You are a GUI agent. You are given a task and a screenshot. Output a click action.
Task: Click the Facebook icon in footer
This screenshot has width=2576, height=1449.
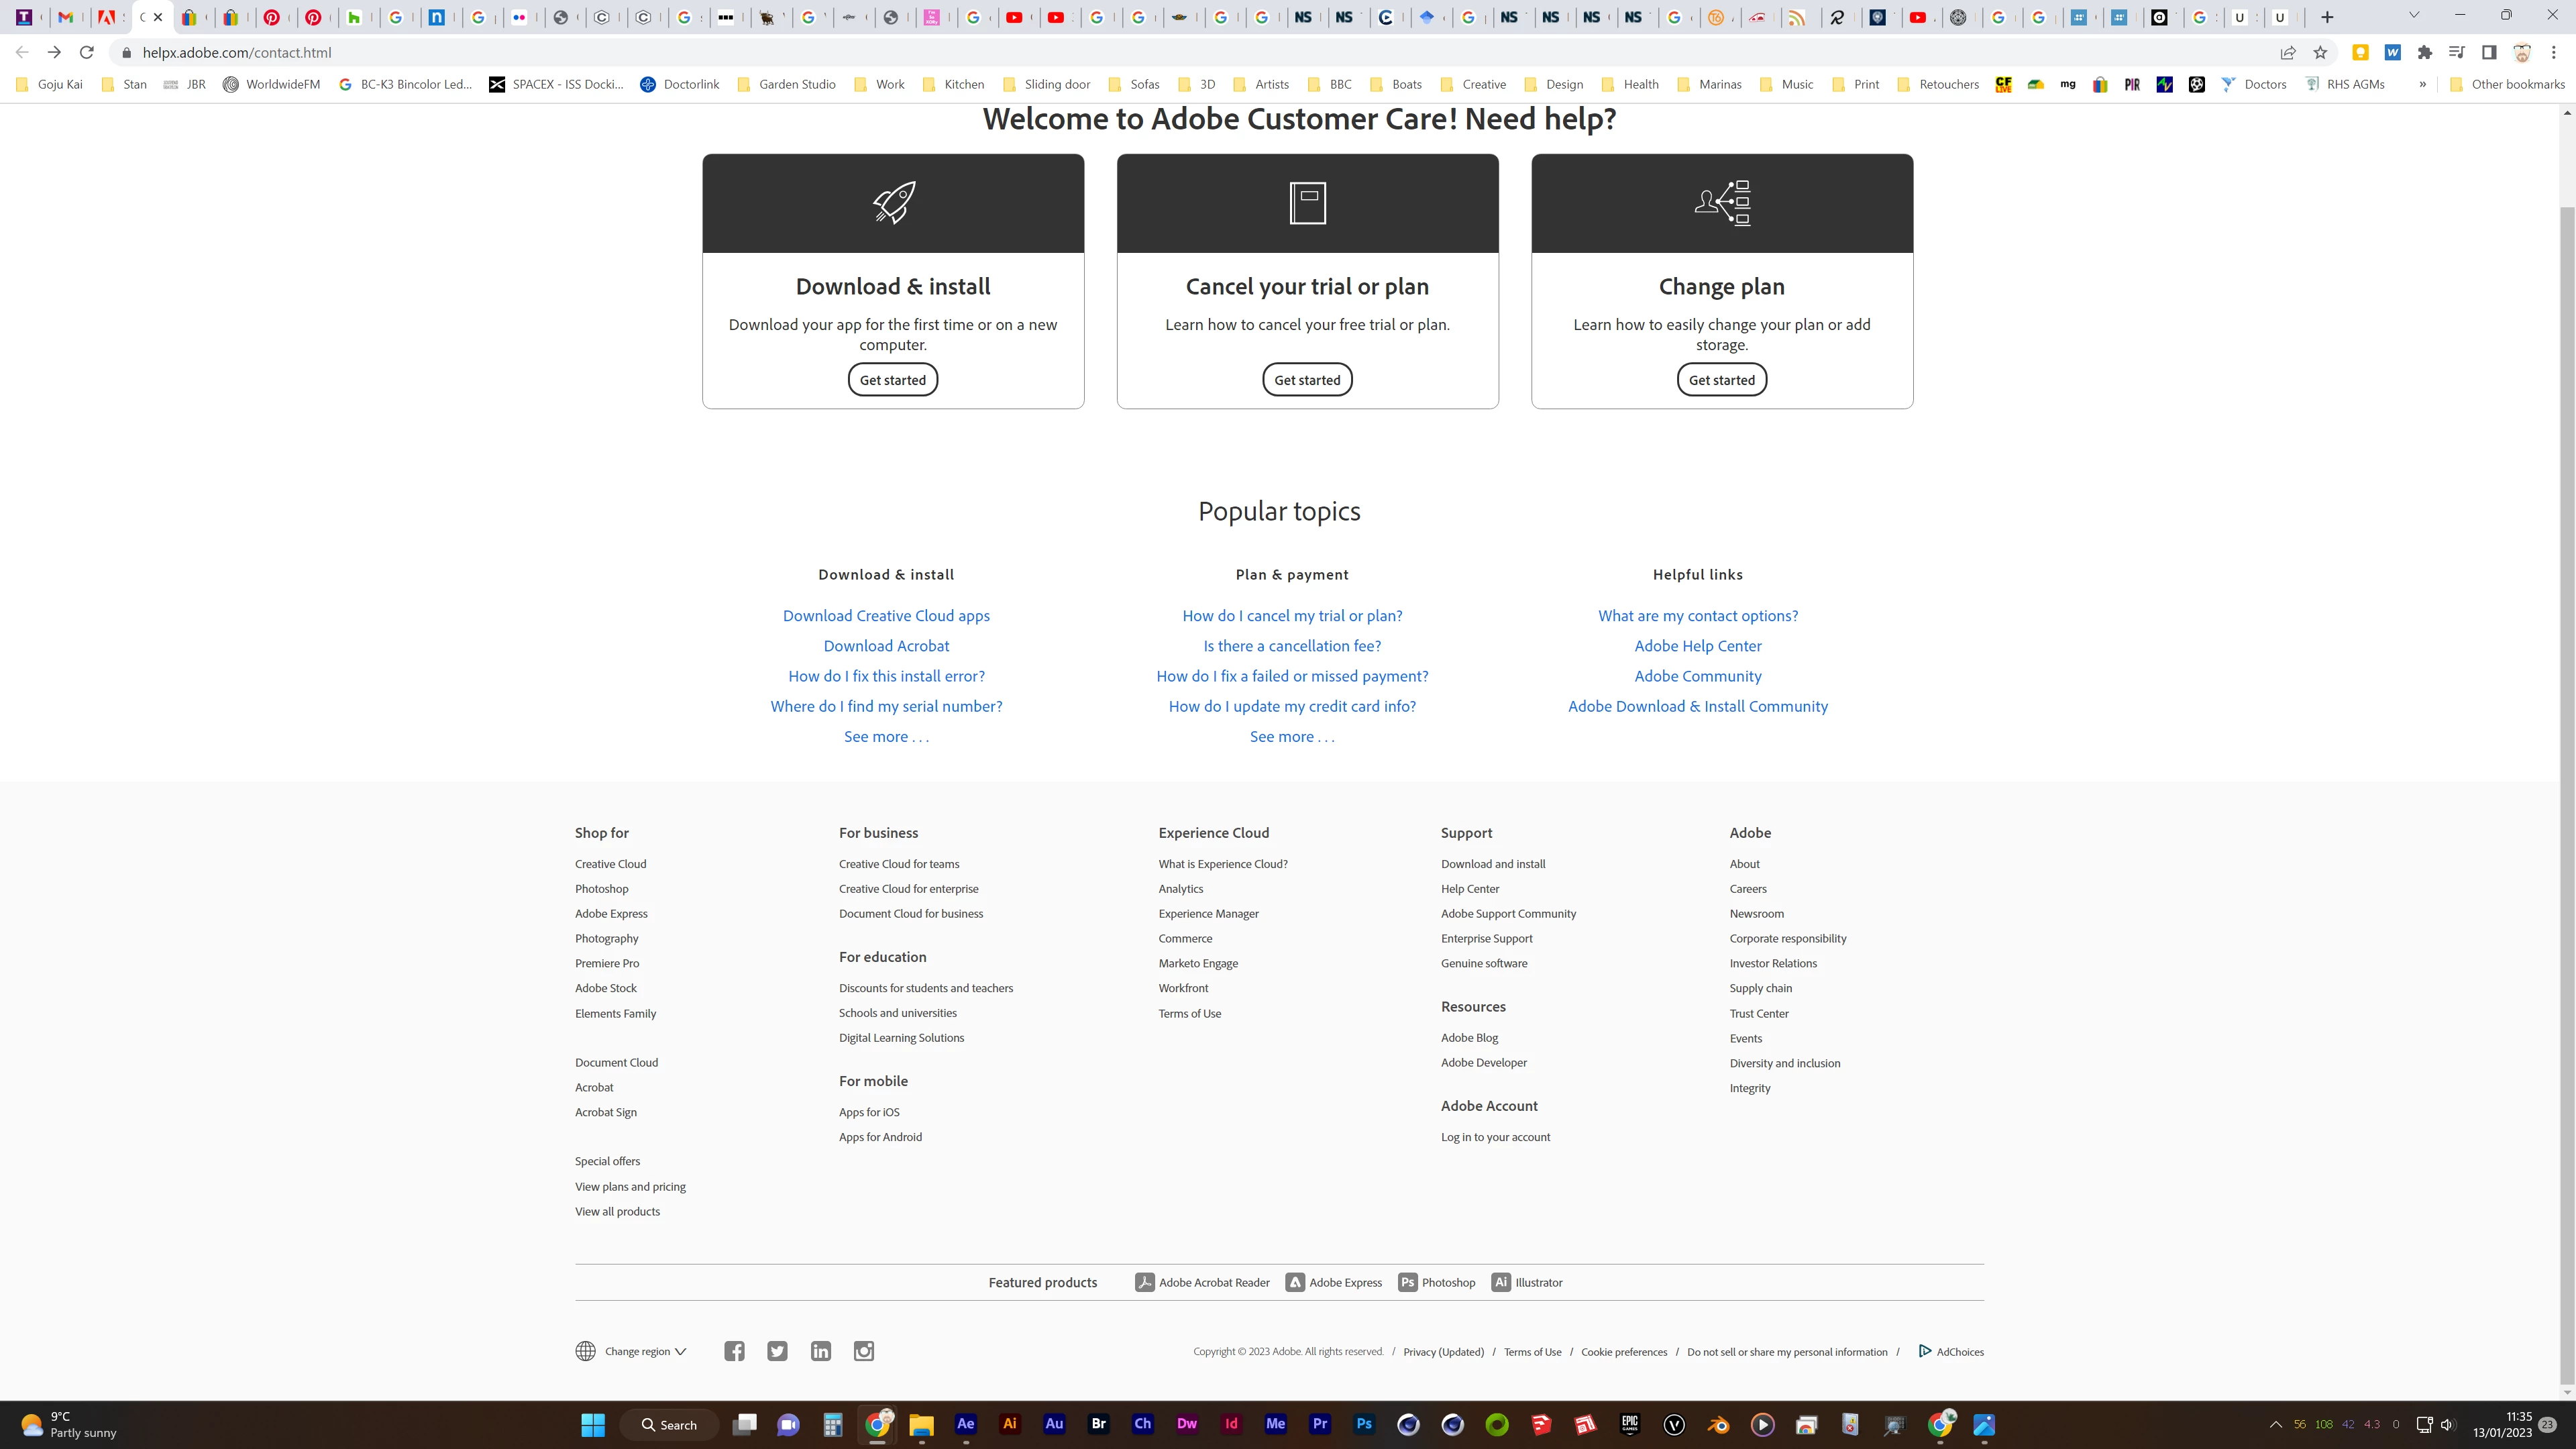(x=734, y=1351)
